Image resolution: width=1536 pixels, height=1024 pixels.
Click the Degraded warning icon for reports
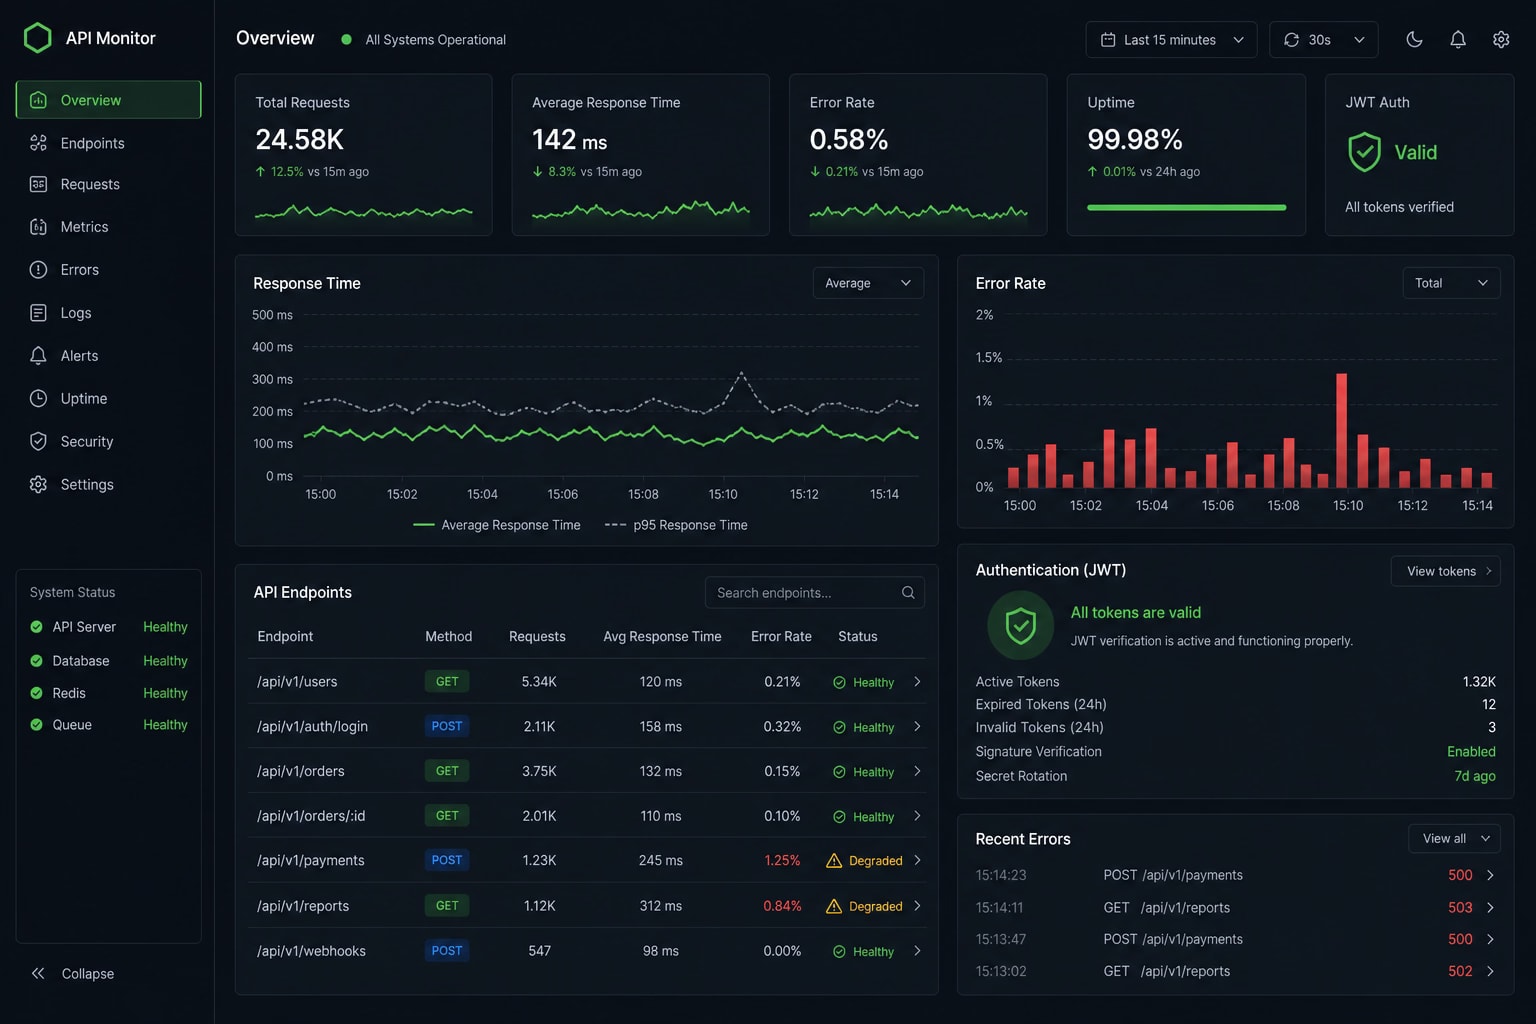coord(834,906)
